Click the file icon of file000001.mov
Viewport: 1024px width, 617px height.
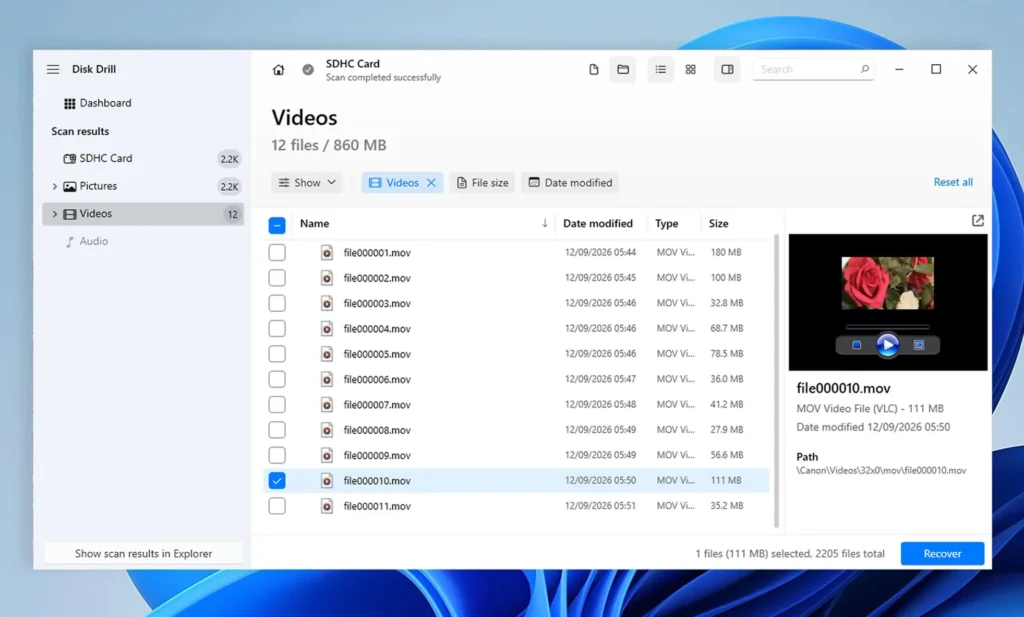coord(327,253)
